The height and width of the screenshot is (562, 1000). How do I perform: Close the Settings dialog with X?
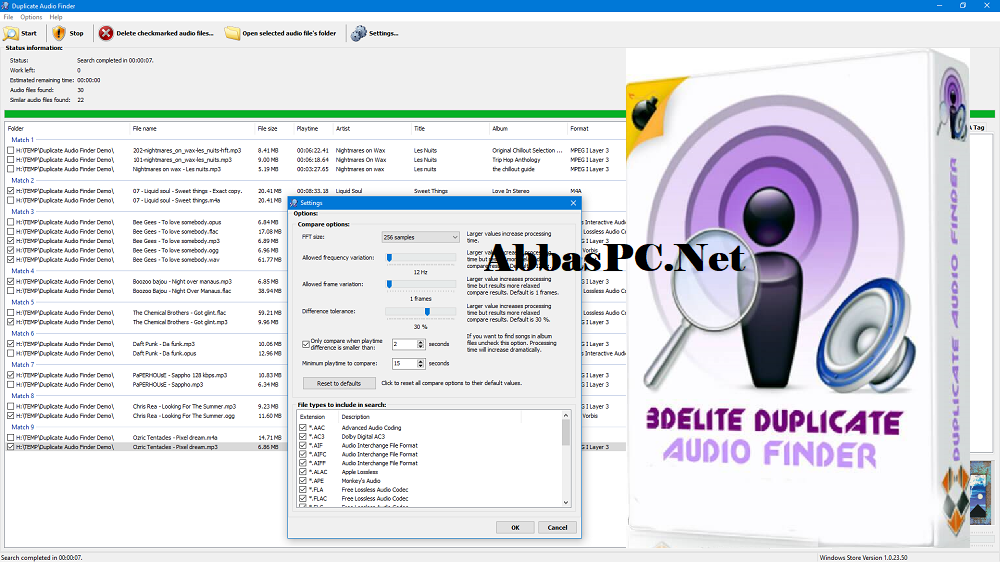tap(573, 203)
